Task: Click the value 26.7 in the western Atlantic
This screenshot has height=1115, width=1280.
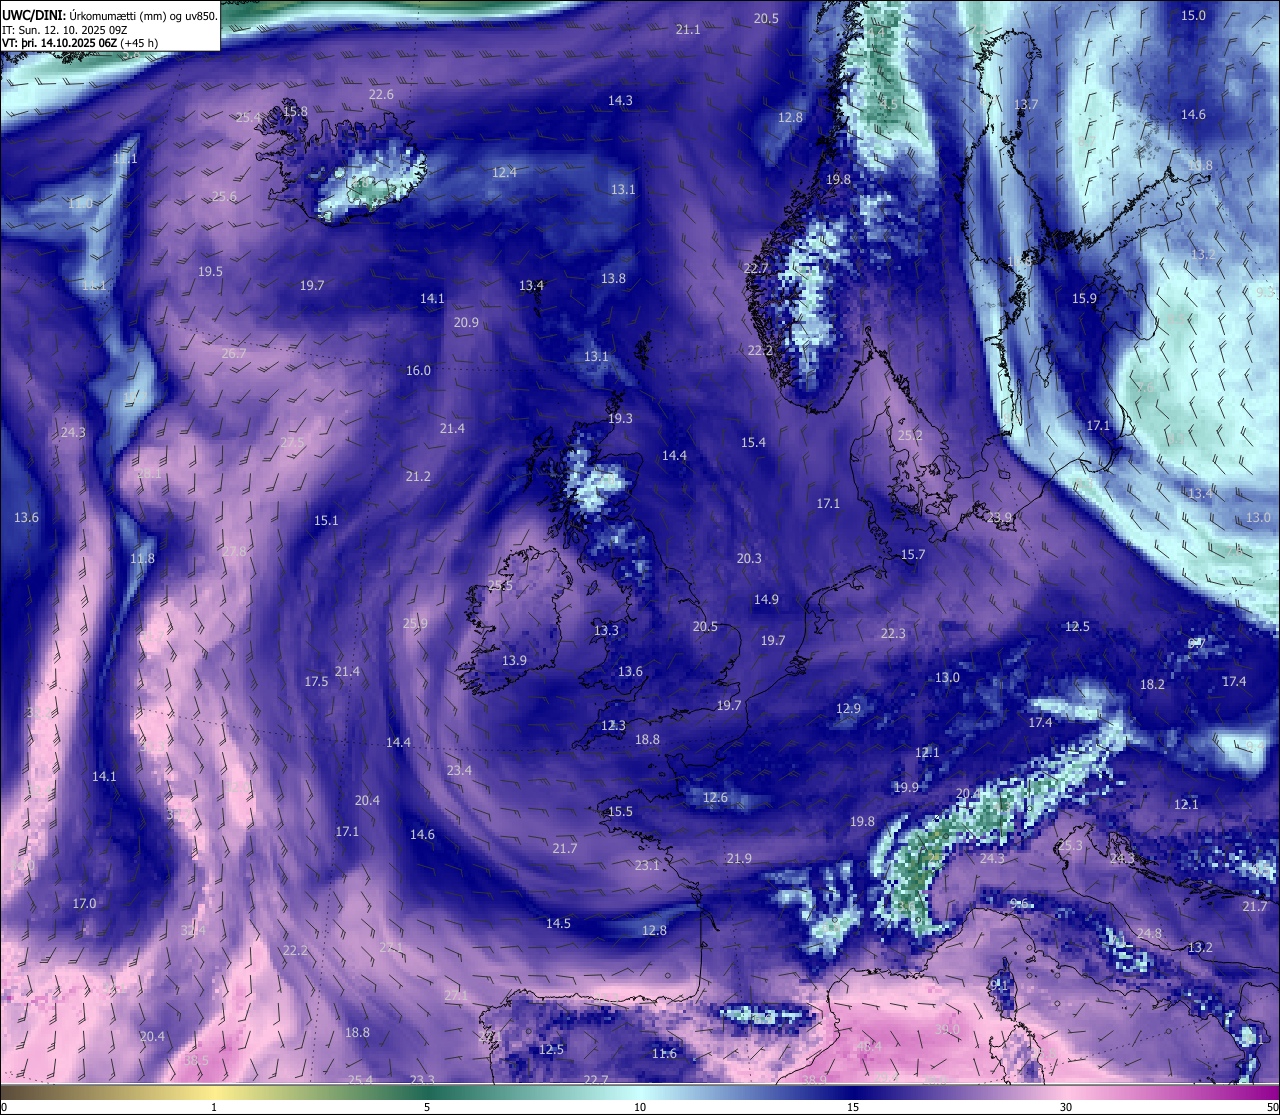Action: click(233, 353)
